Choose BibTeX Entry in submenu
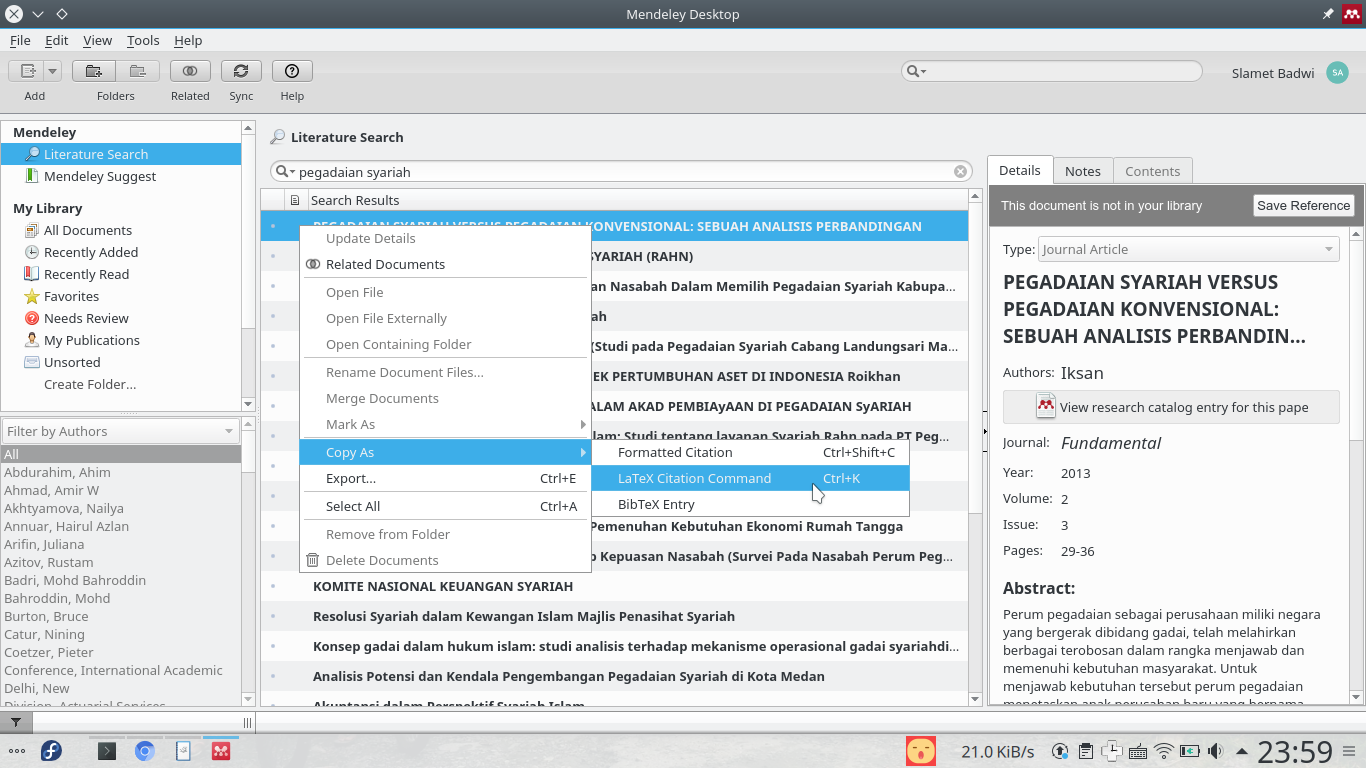Image resolution: width=1366 pixels, height=768 pixels. [750, 504]
